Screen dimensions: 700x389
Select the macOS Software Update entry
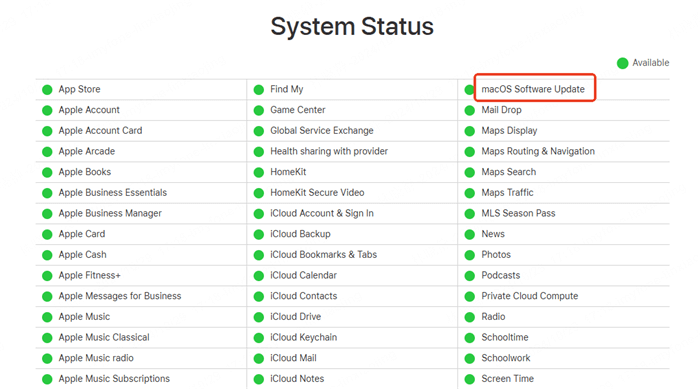pyautogui.click(x=533, y=89)
